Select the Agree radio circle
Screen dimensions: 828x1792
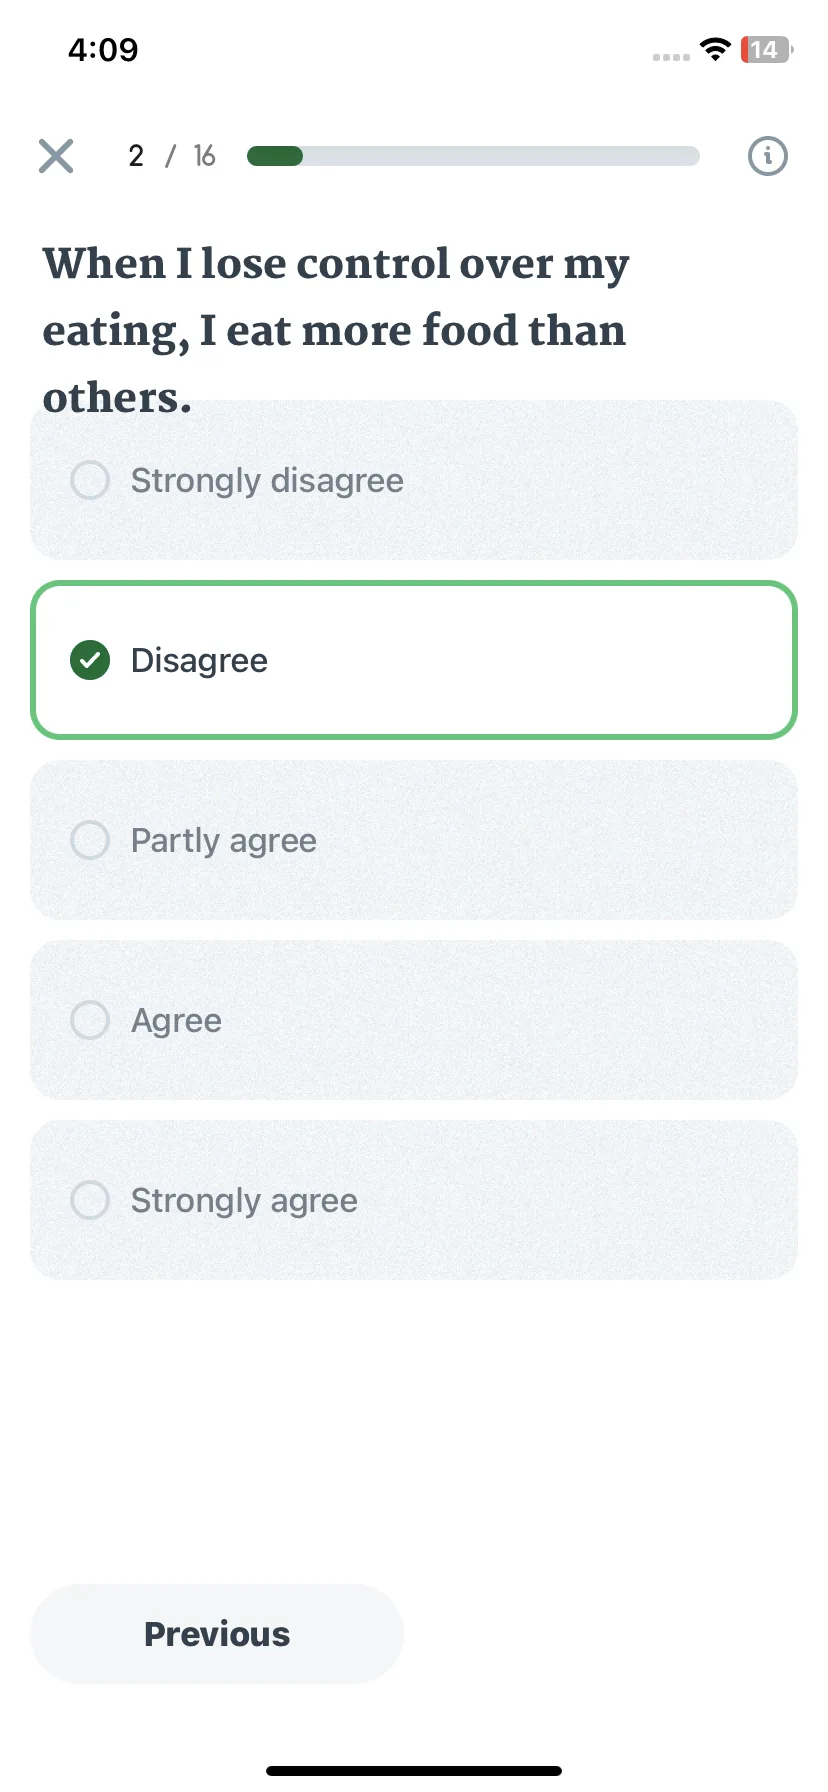coord(90,1020)
